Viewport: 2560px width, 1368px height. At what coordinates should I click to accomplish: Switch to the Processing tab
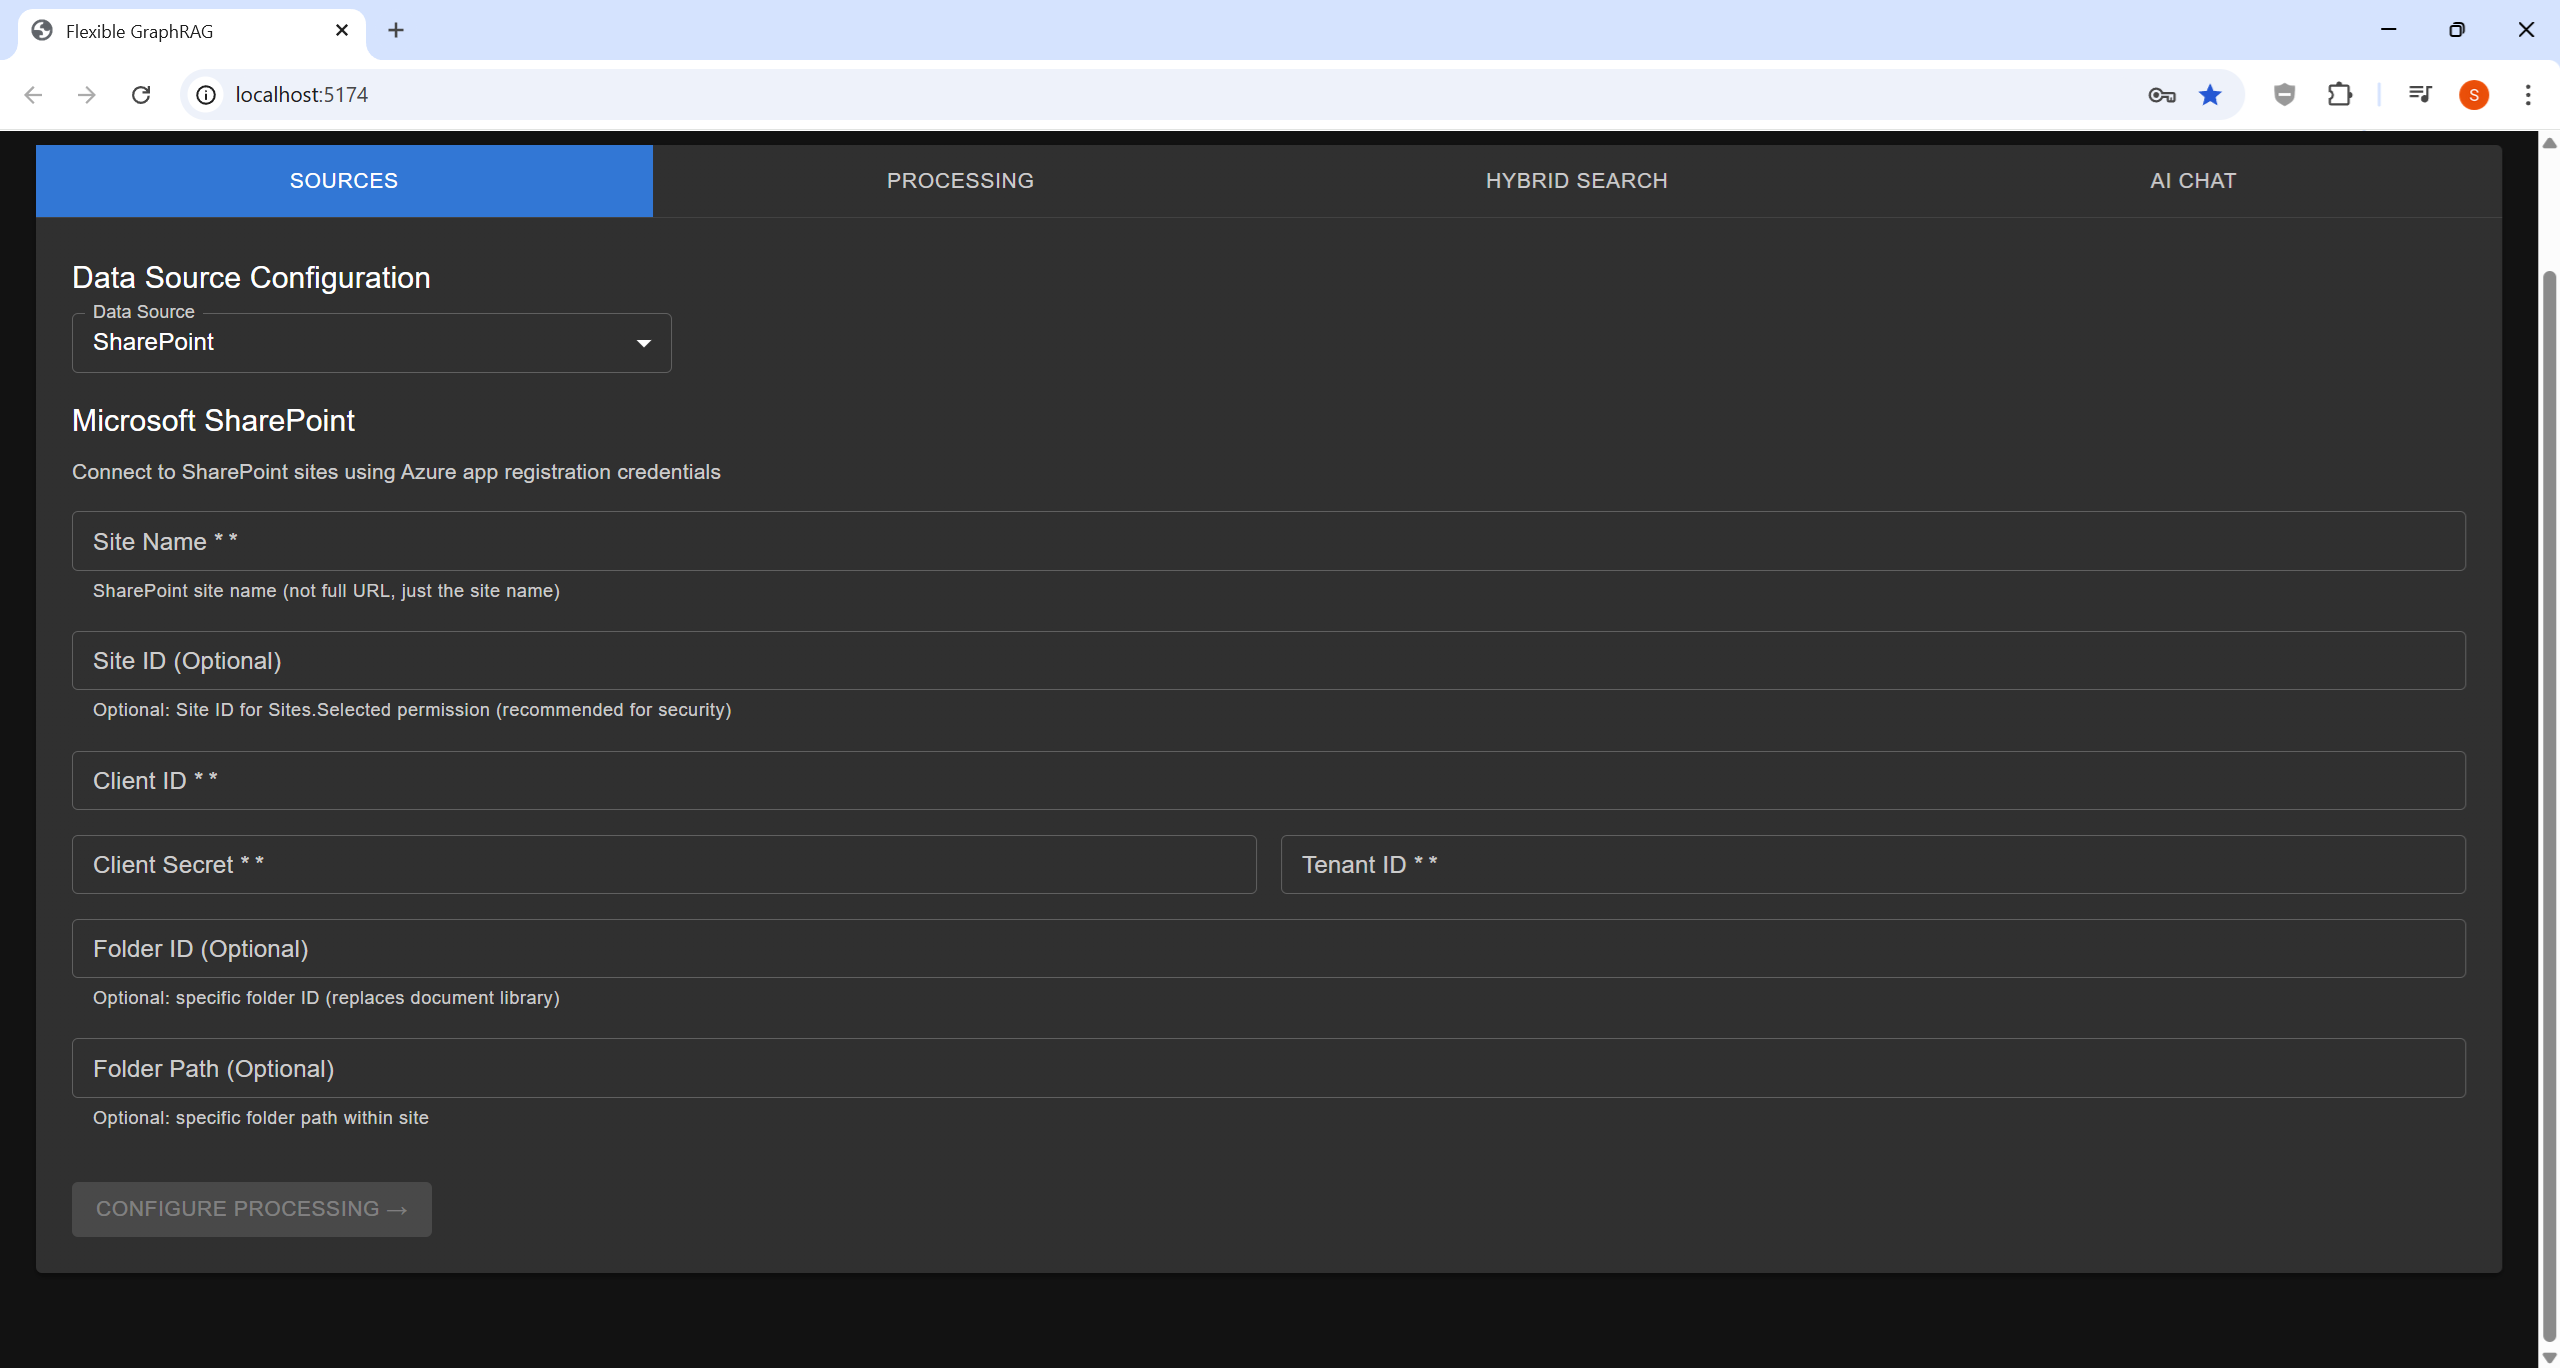(959, 180)
